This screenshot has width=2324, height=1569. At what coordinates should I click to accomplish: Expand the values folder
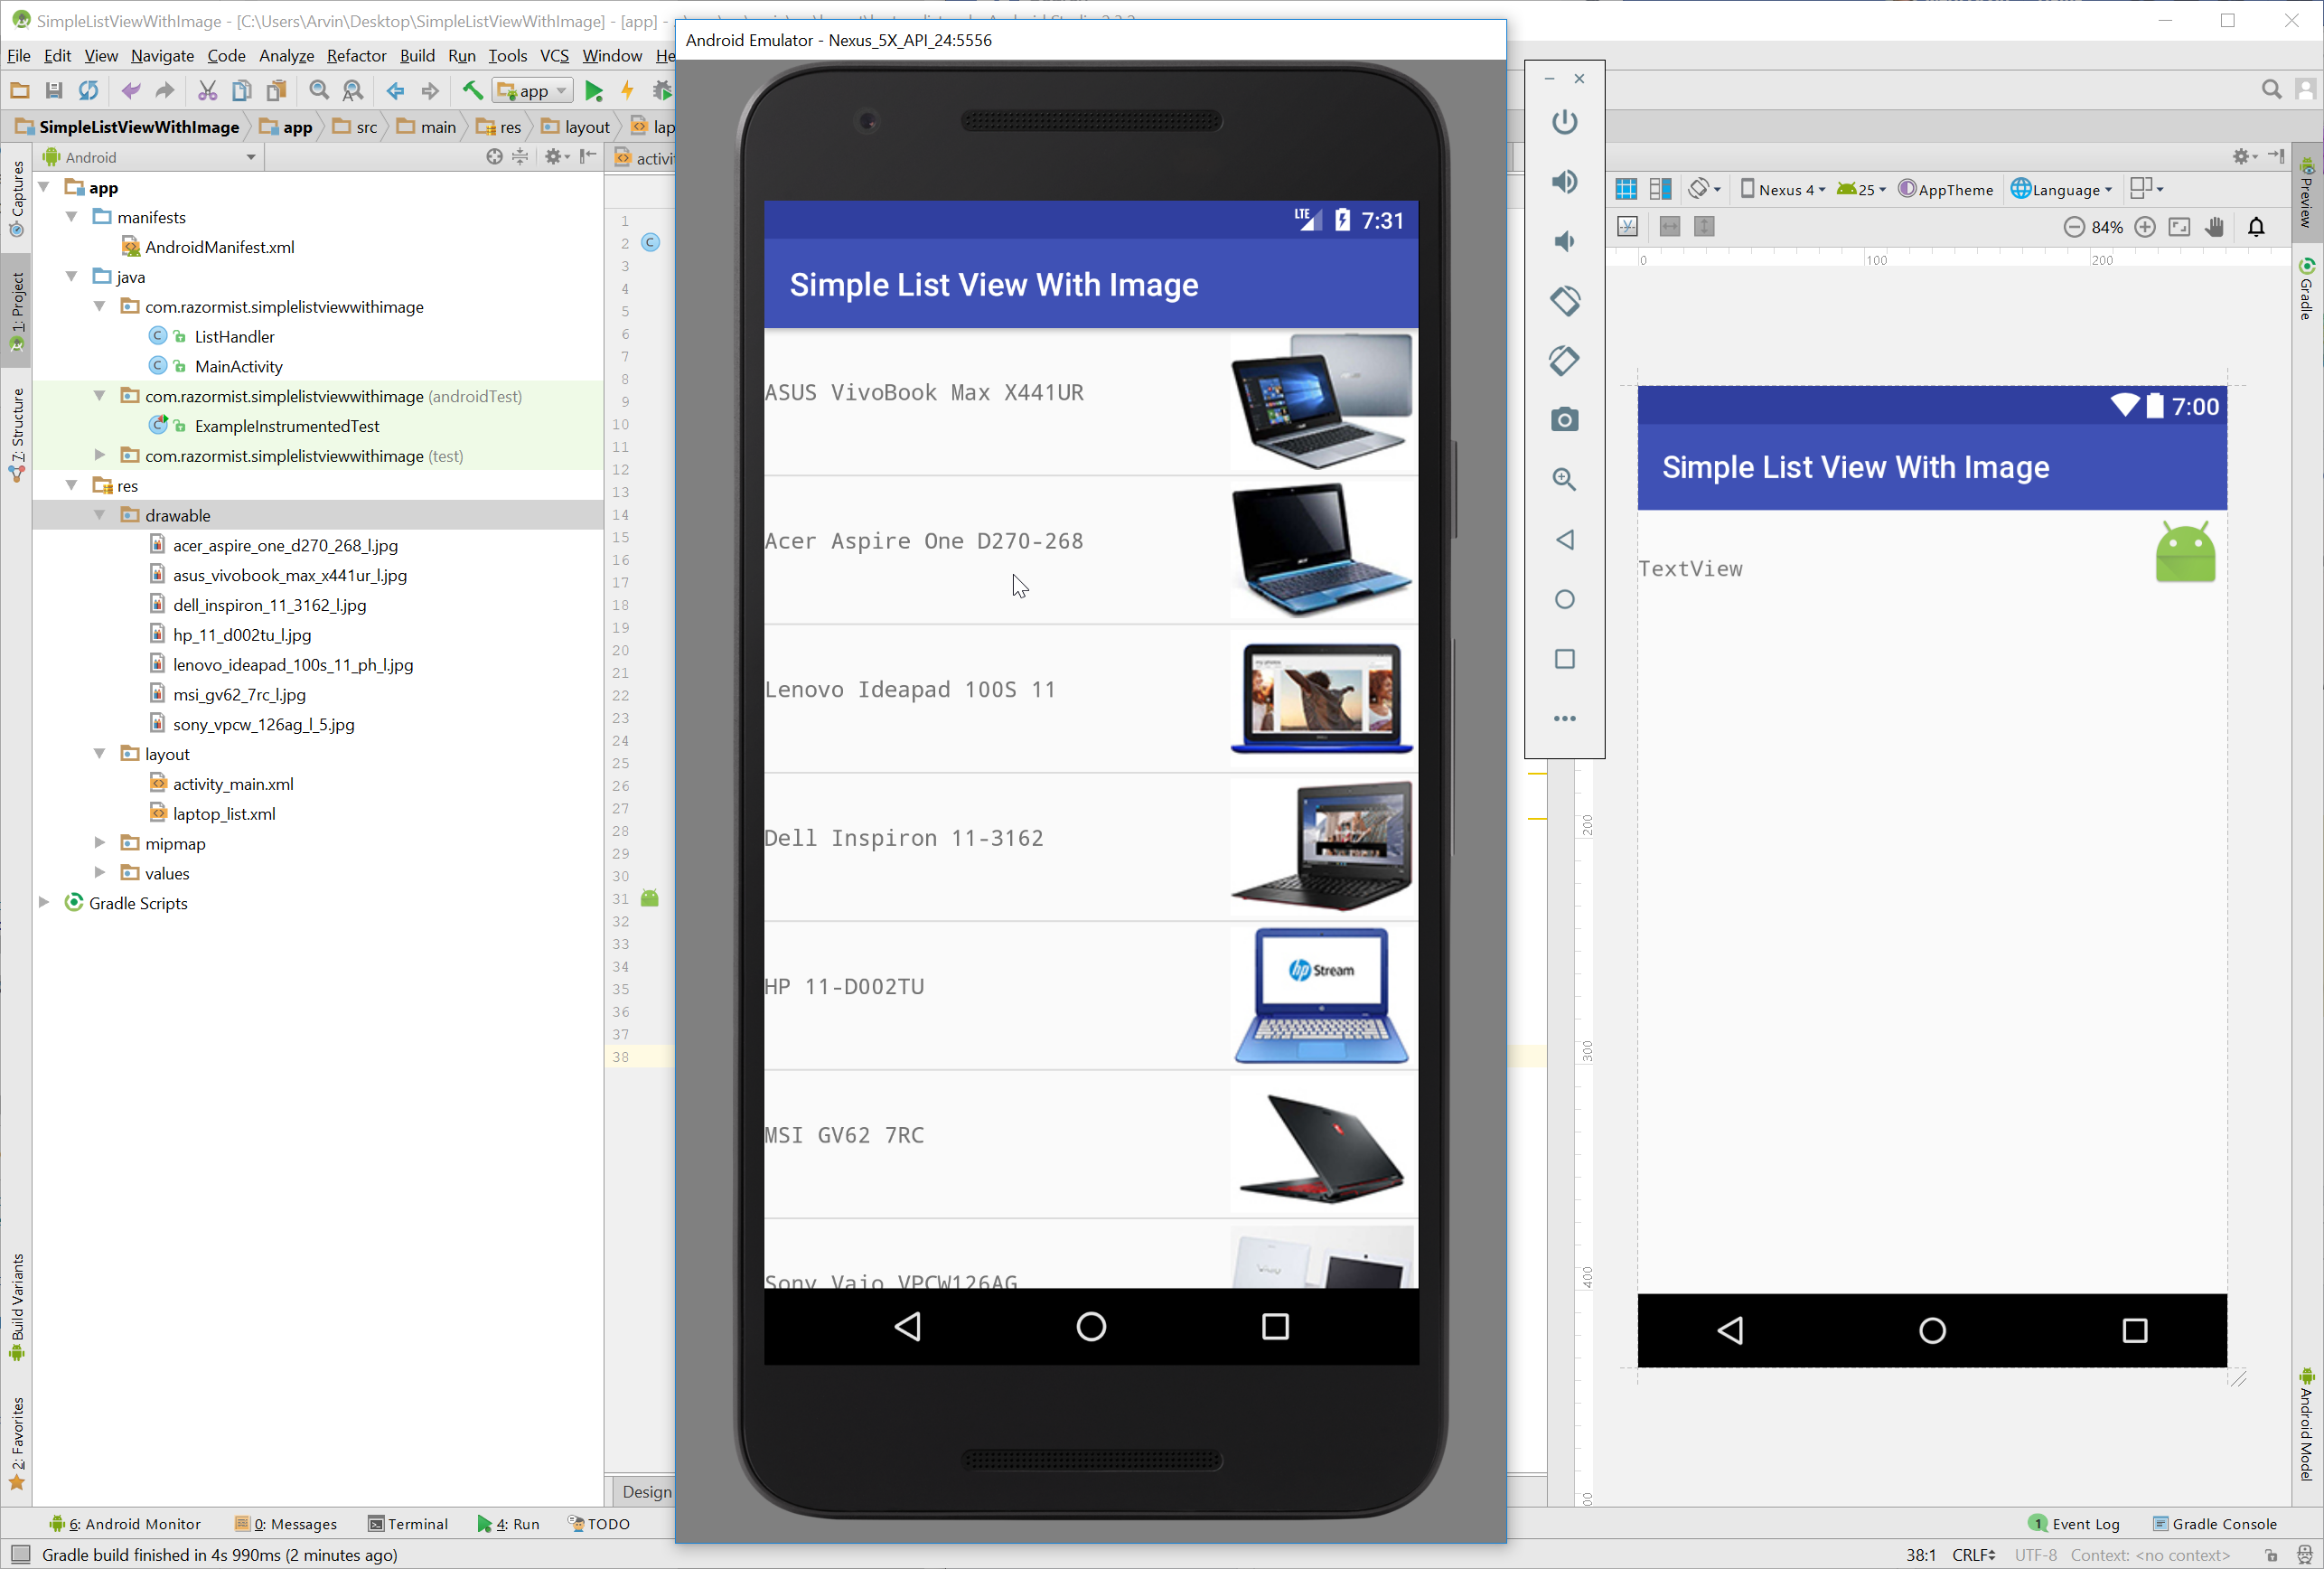(99, 873)
